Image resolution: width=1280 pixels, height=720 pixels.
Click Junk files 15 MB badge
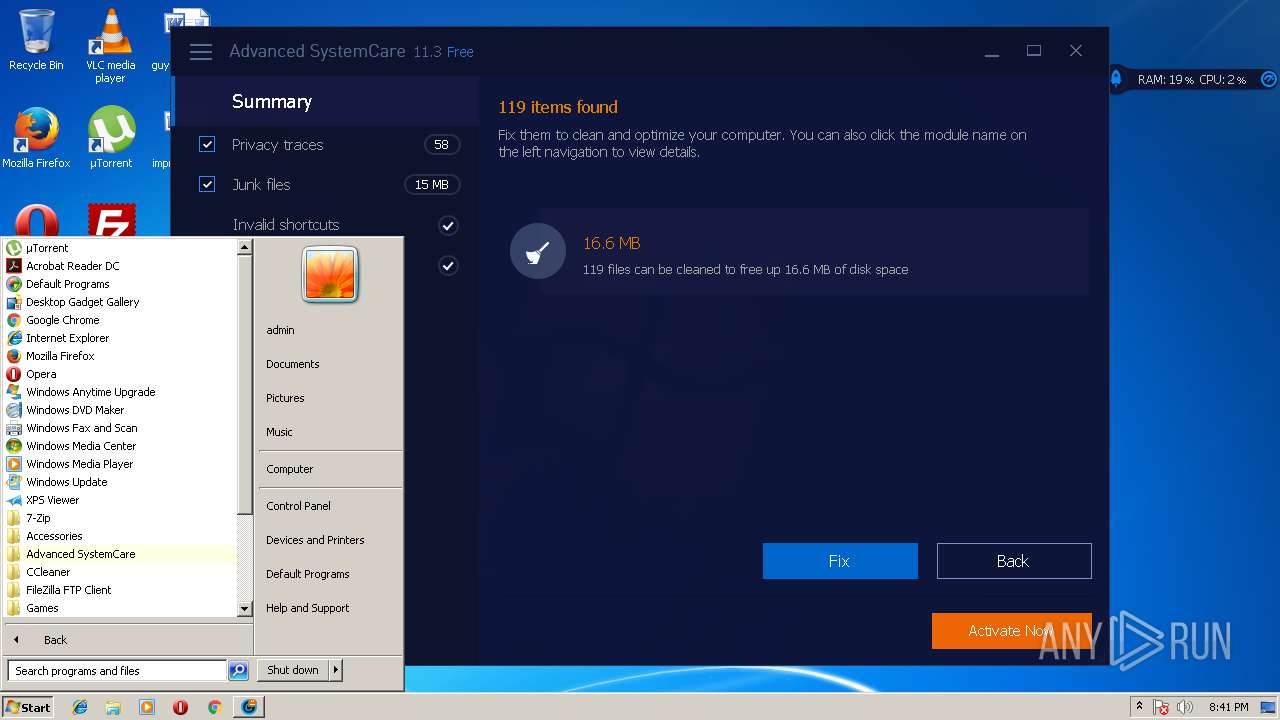(432, 184)
